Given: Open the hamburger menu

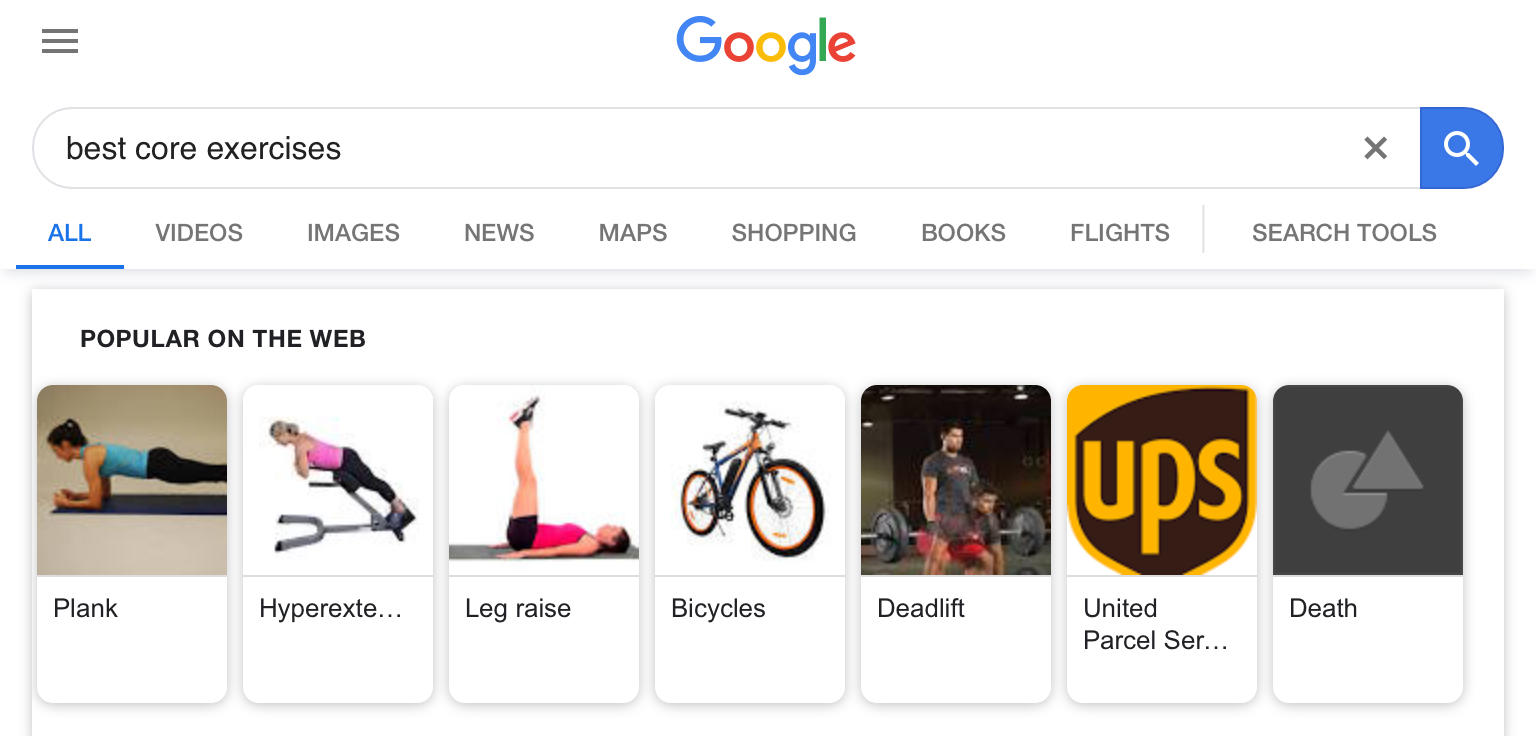Looking at the screenshot, I should point(60,41).
